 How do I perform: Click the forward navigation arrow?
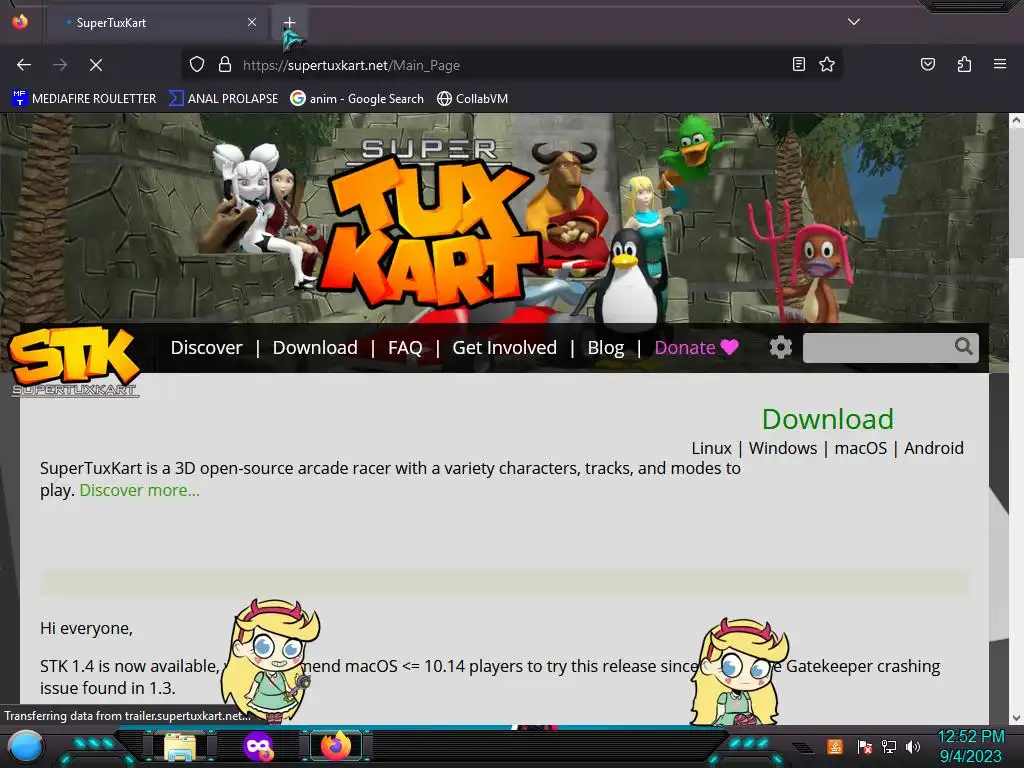tap(60, 65)
